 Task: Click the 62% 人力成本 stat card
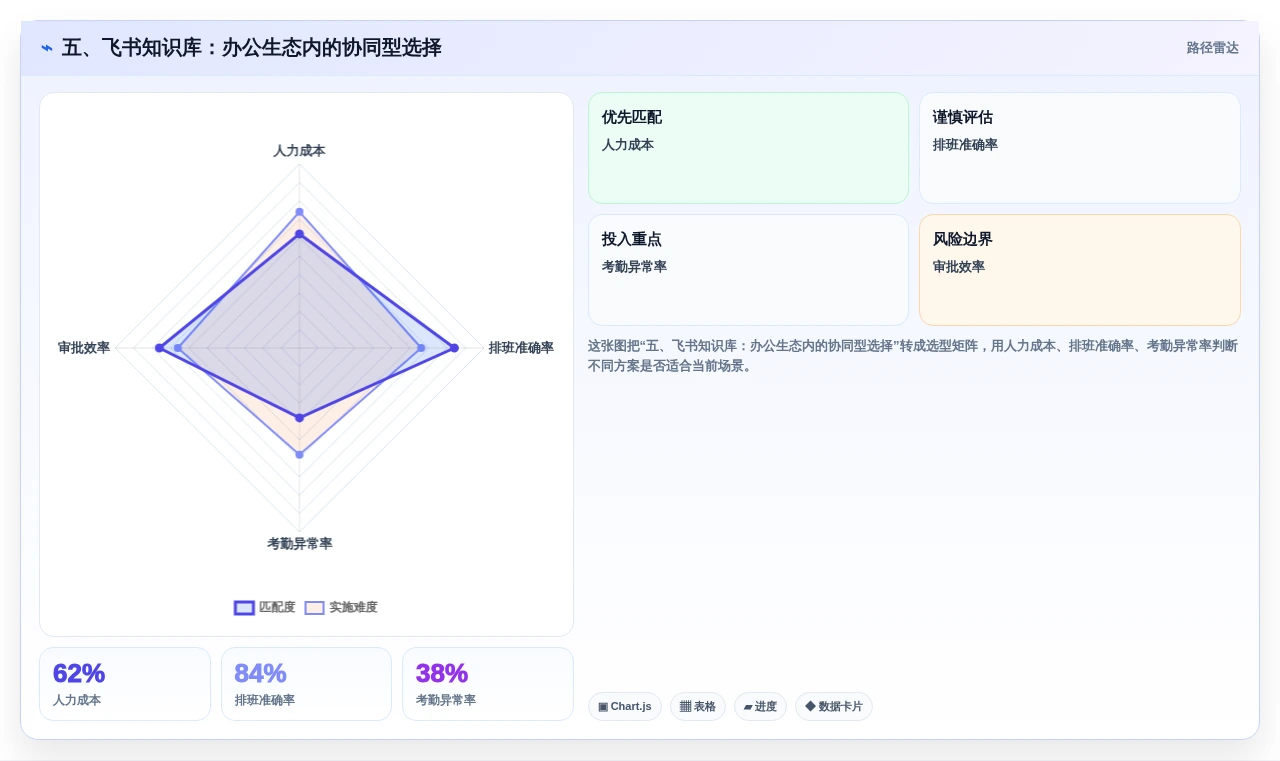tap(125, 684)
